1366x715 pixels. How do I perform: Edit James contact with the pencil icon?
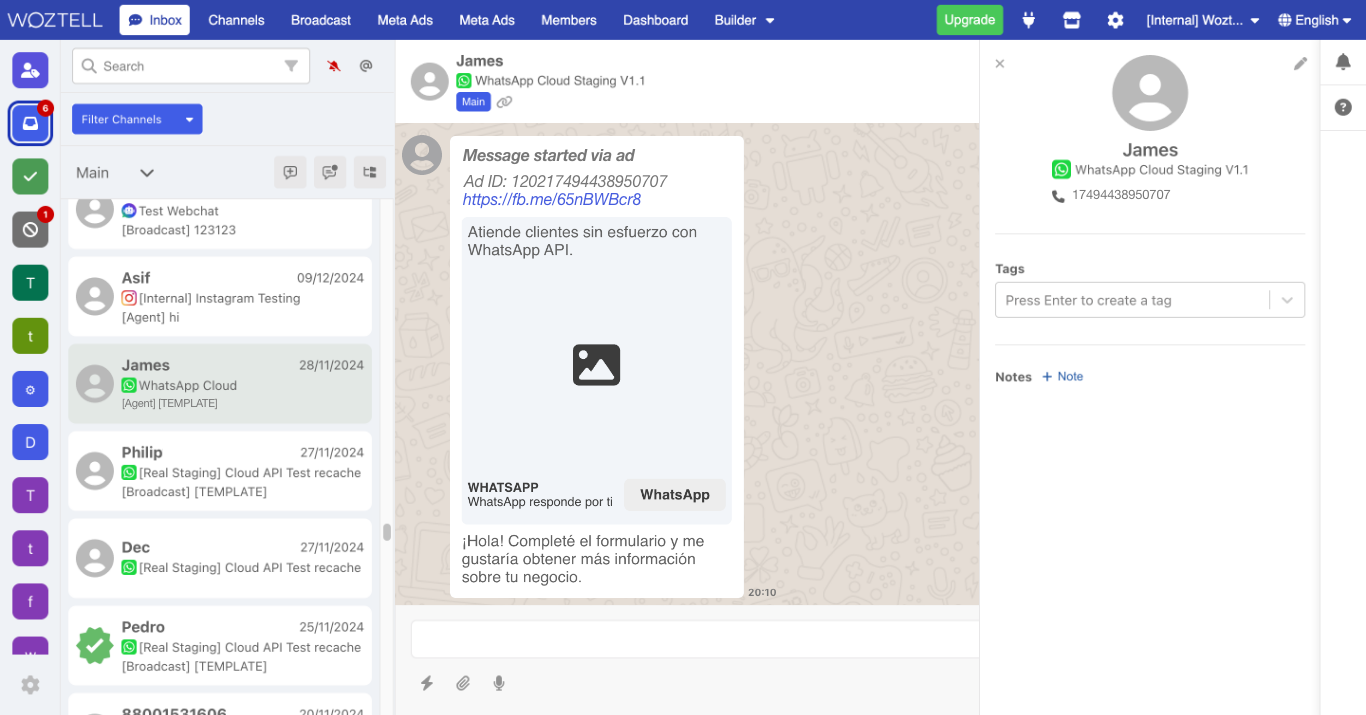(1300, 63)
